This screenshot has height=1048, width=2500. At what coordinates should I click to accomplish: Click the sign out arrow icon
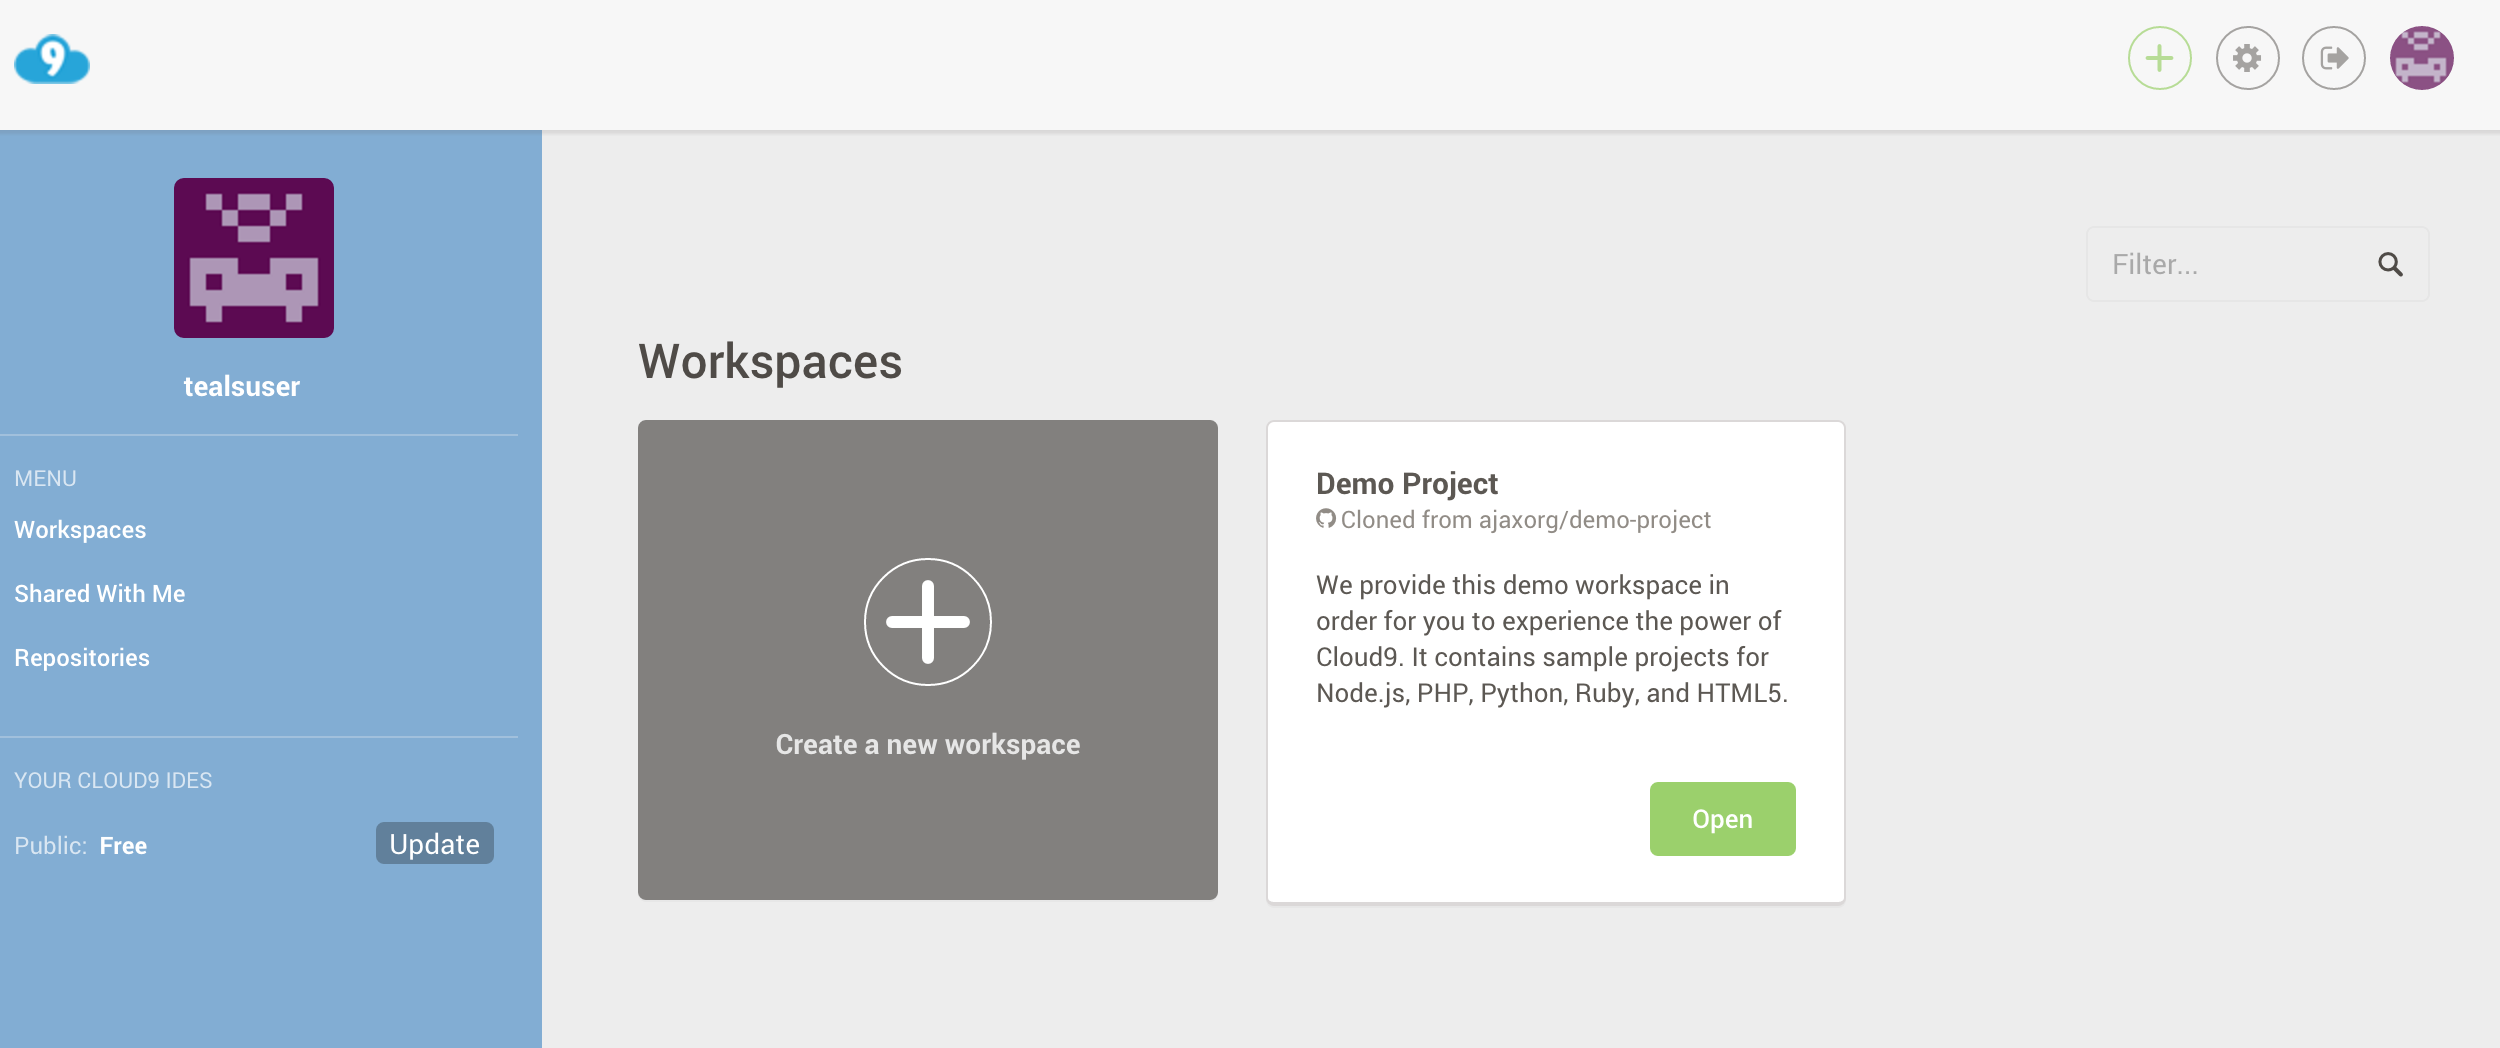coord(2333,59)
